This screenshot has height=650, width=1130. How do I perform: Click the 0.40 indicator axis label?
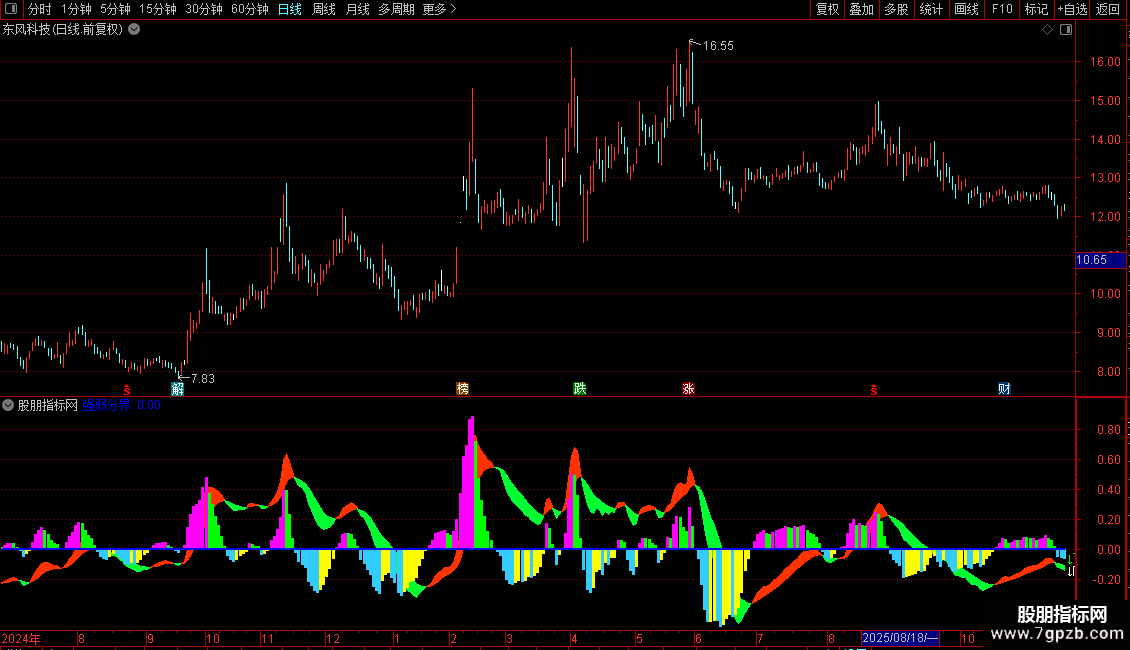pyautogui.click(x=1108, y=490)
